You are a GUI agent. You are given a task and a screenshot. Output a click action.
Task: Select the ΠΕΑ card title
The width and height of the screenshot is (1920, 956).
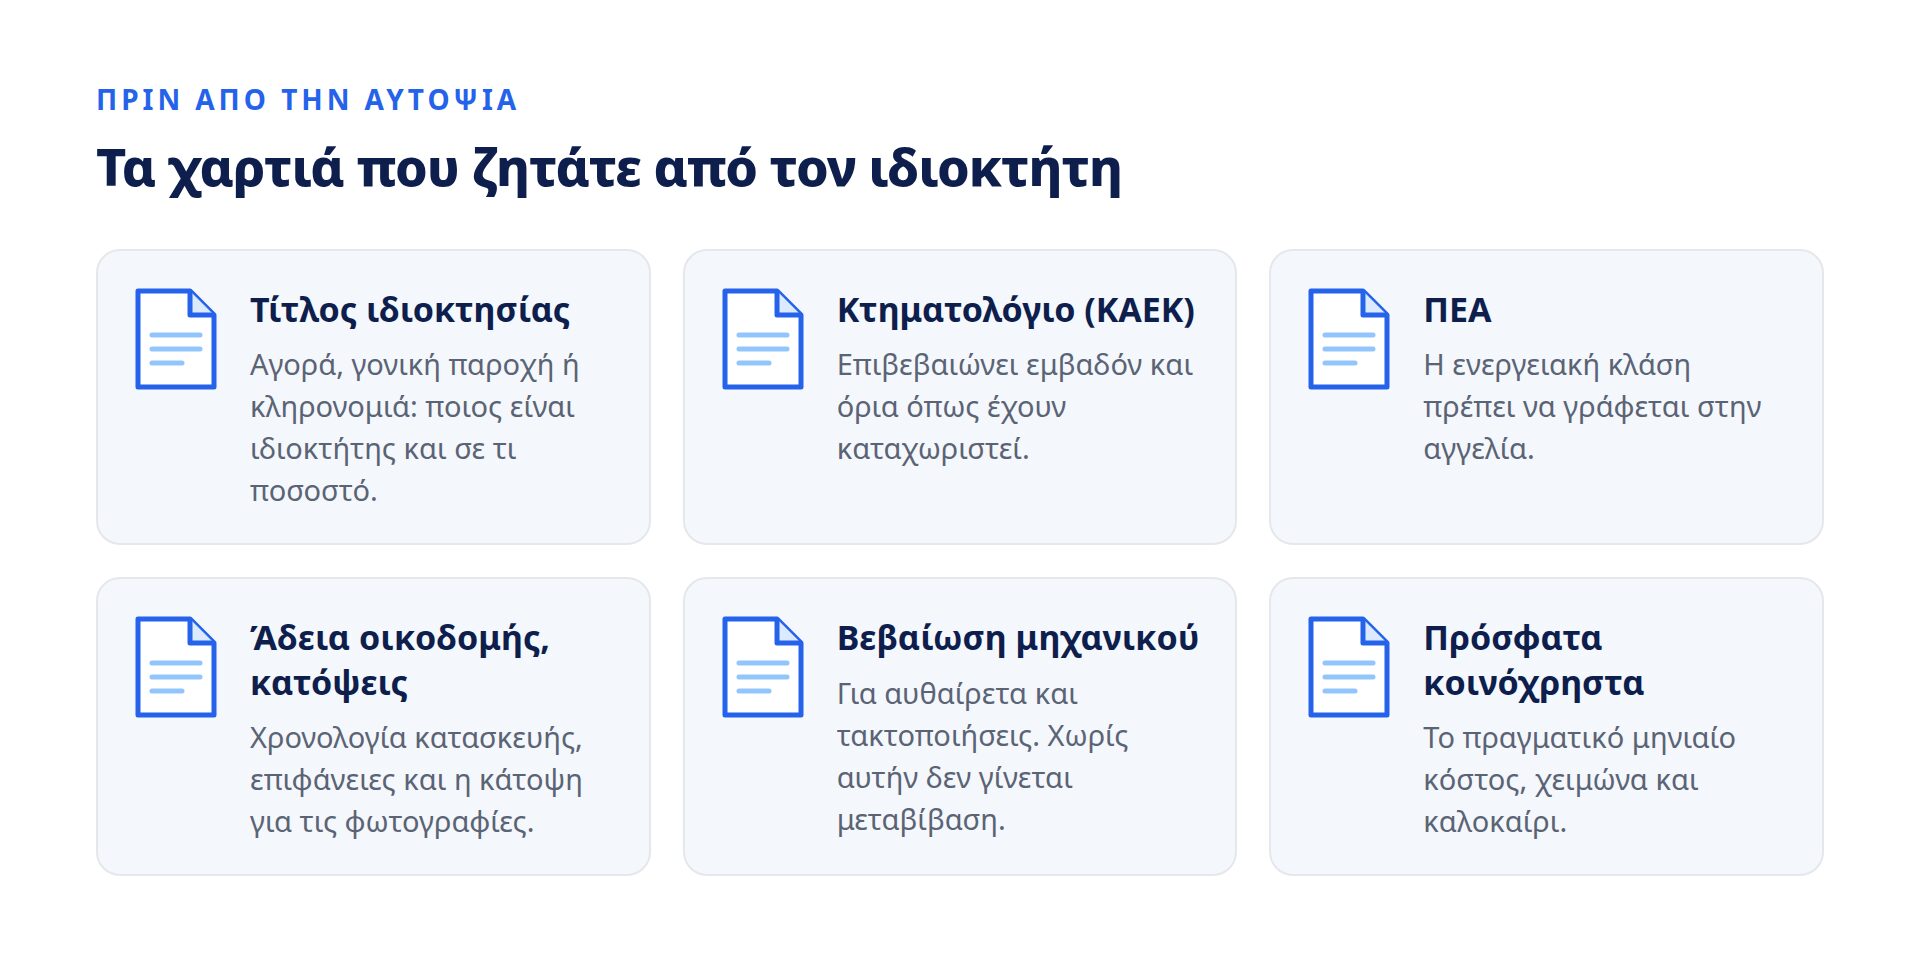(x=1457, y=311)
